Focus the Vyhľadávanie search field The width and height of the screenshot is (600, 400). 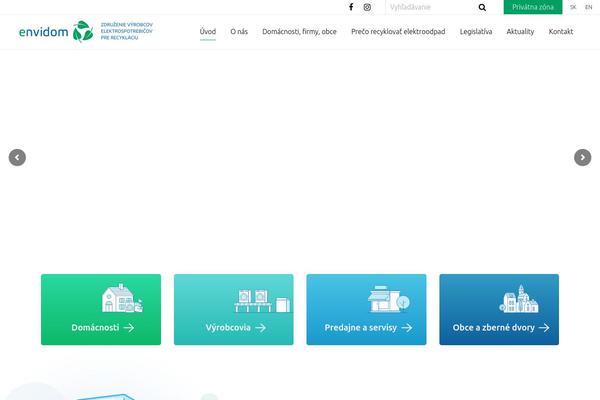coord(431,7)
